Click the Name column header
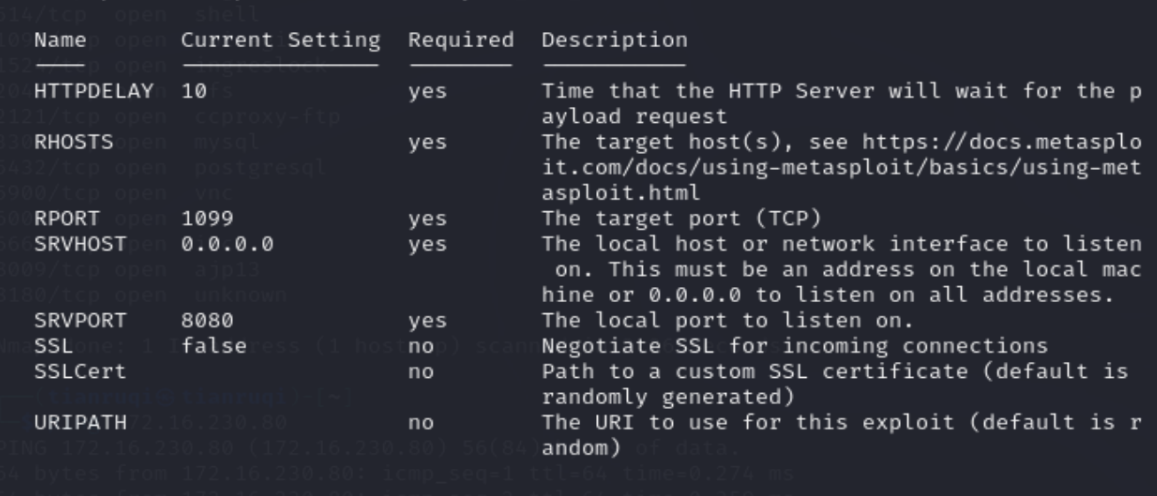The height and width of the screenshot is (496, 1157). point(59,41)
